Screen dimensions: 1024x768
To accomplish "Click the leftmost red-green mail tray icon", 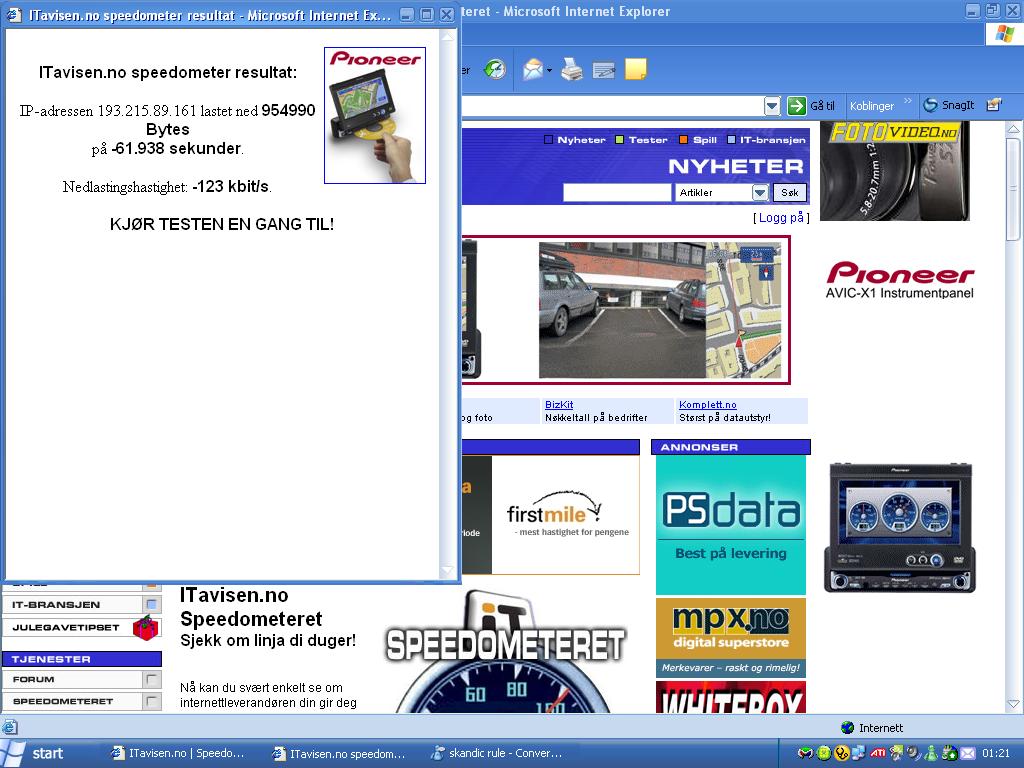I will click(x=805, y=753).
